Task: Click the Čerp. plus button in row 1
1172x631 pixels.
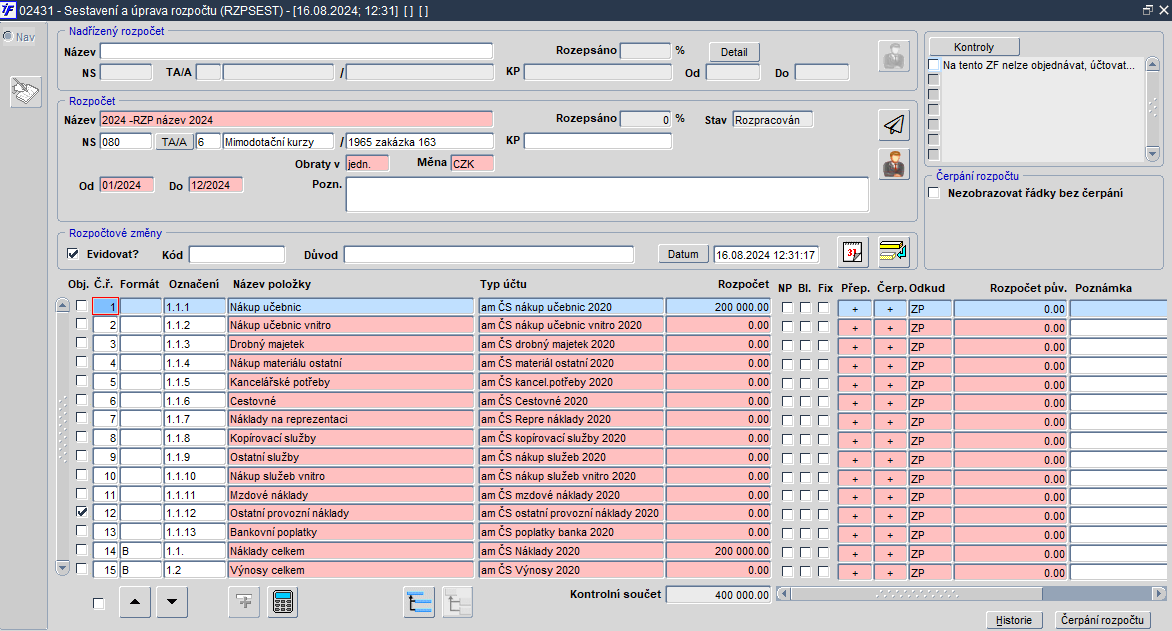Action: pyautogui.click(x=889, y=308)
